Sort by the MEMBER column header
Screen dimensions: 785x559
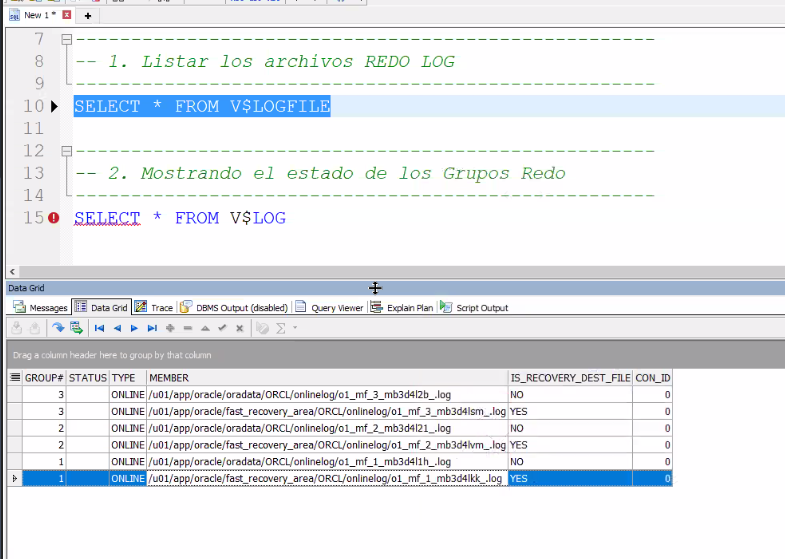click(326, 378)
